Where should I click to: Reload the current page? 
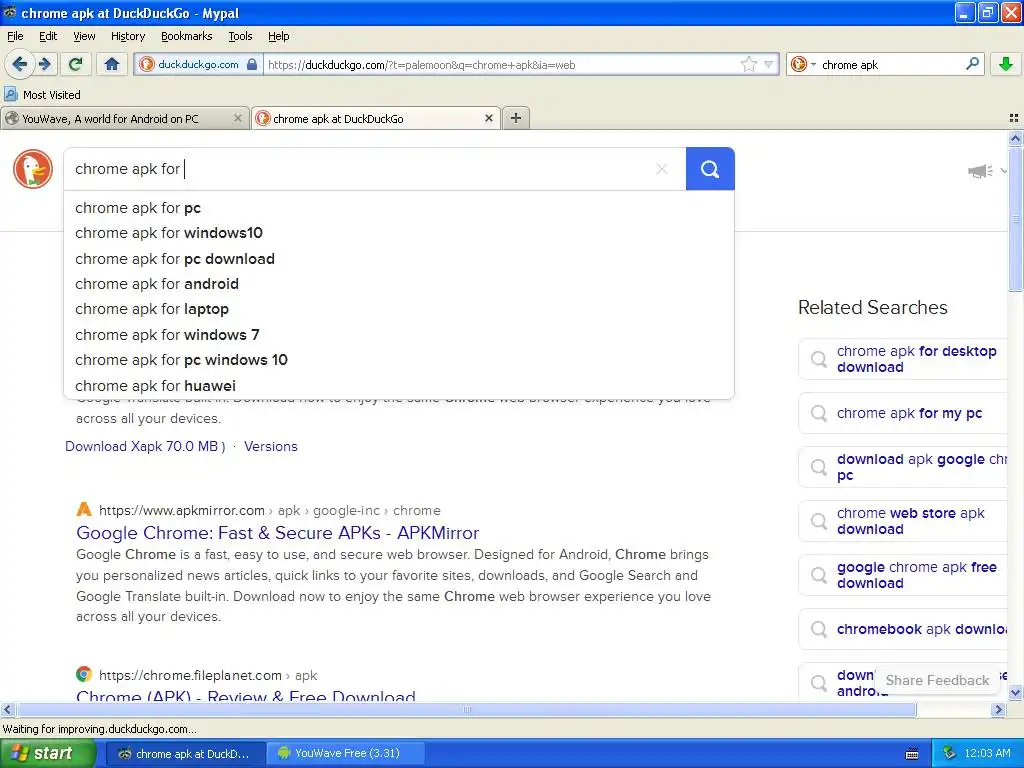76,64
